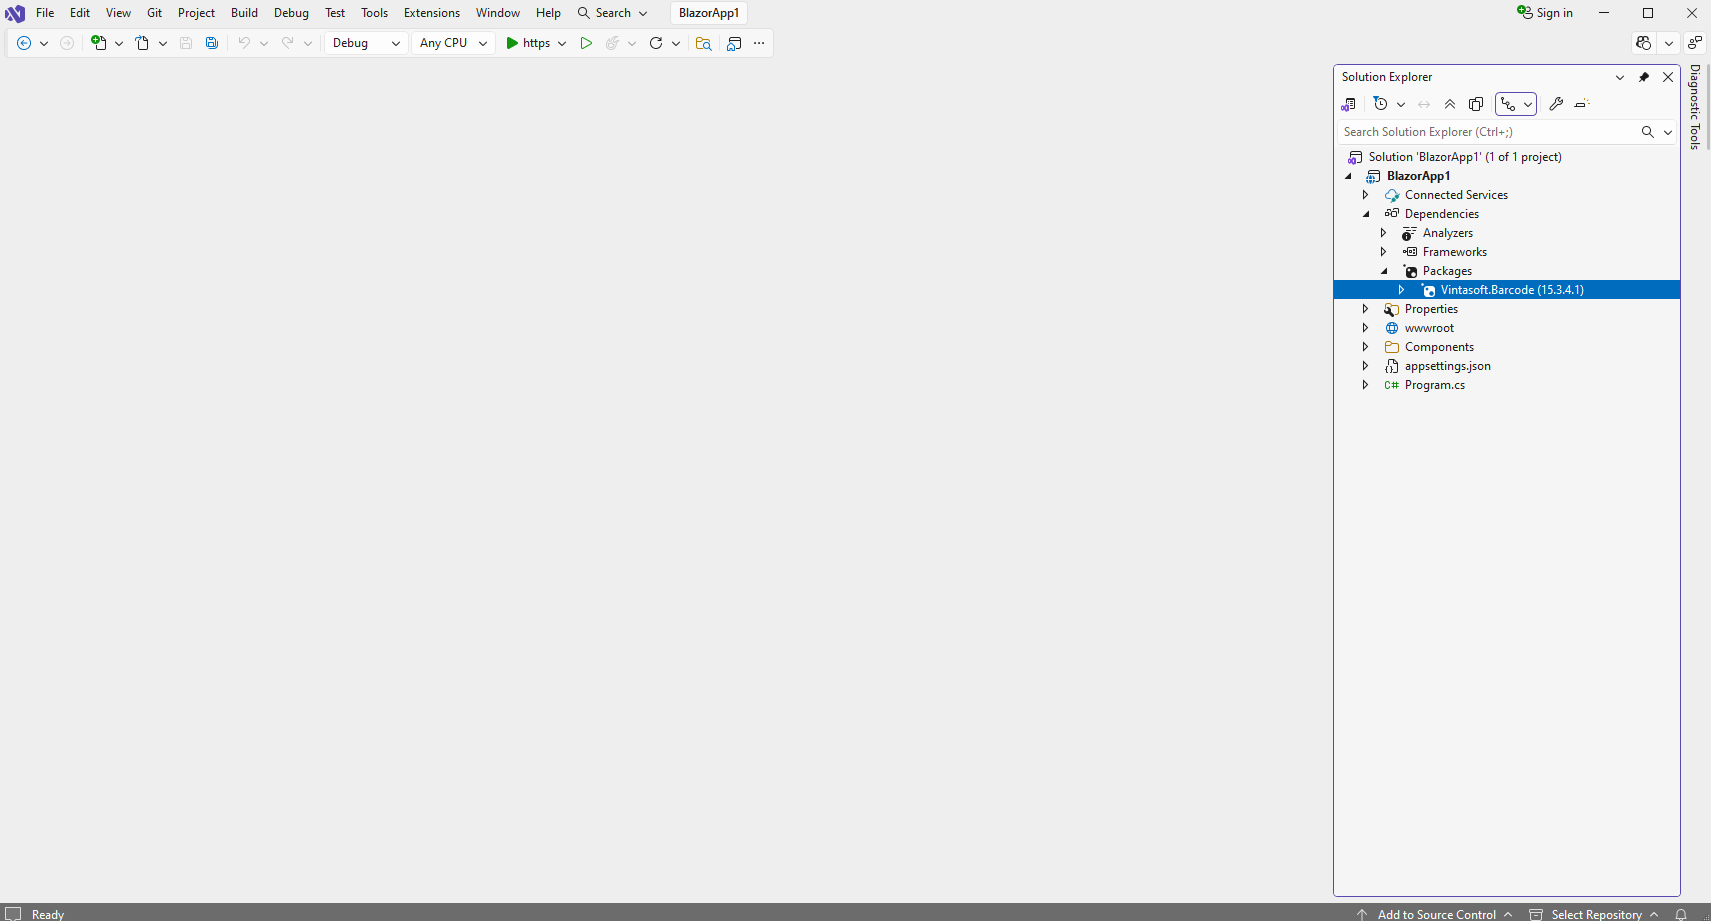Expand the Vintasoft.Barcode package node
Screen dimensions: 1711x921
[1402, 290]
